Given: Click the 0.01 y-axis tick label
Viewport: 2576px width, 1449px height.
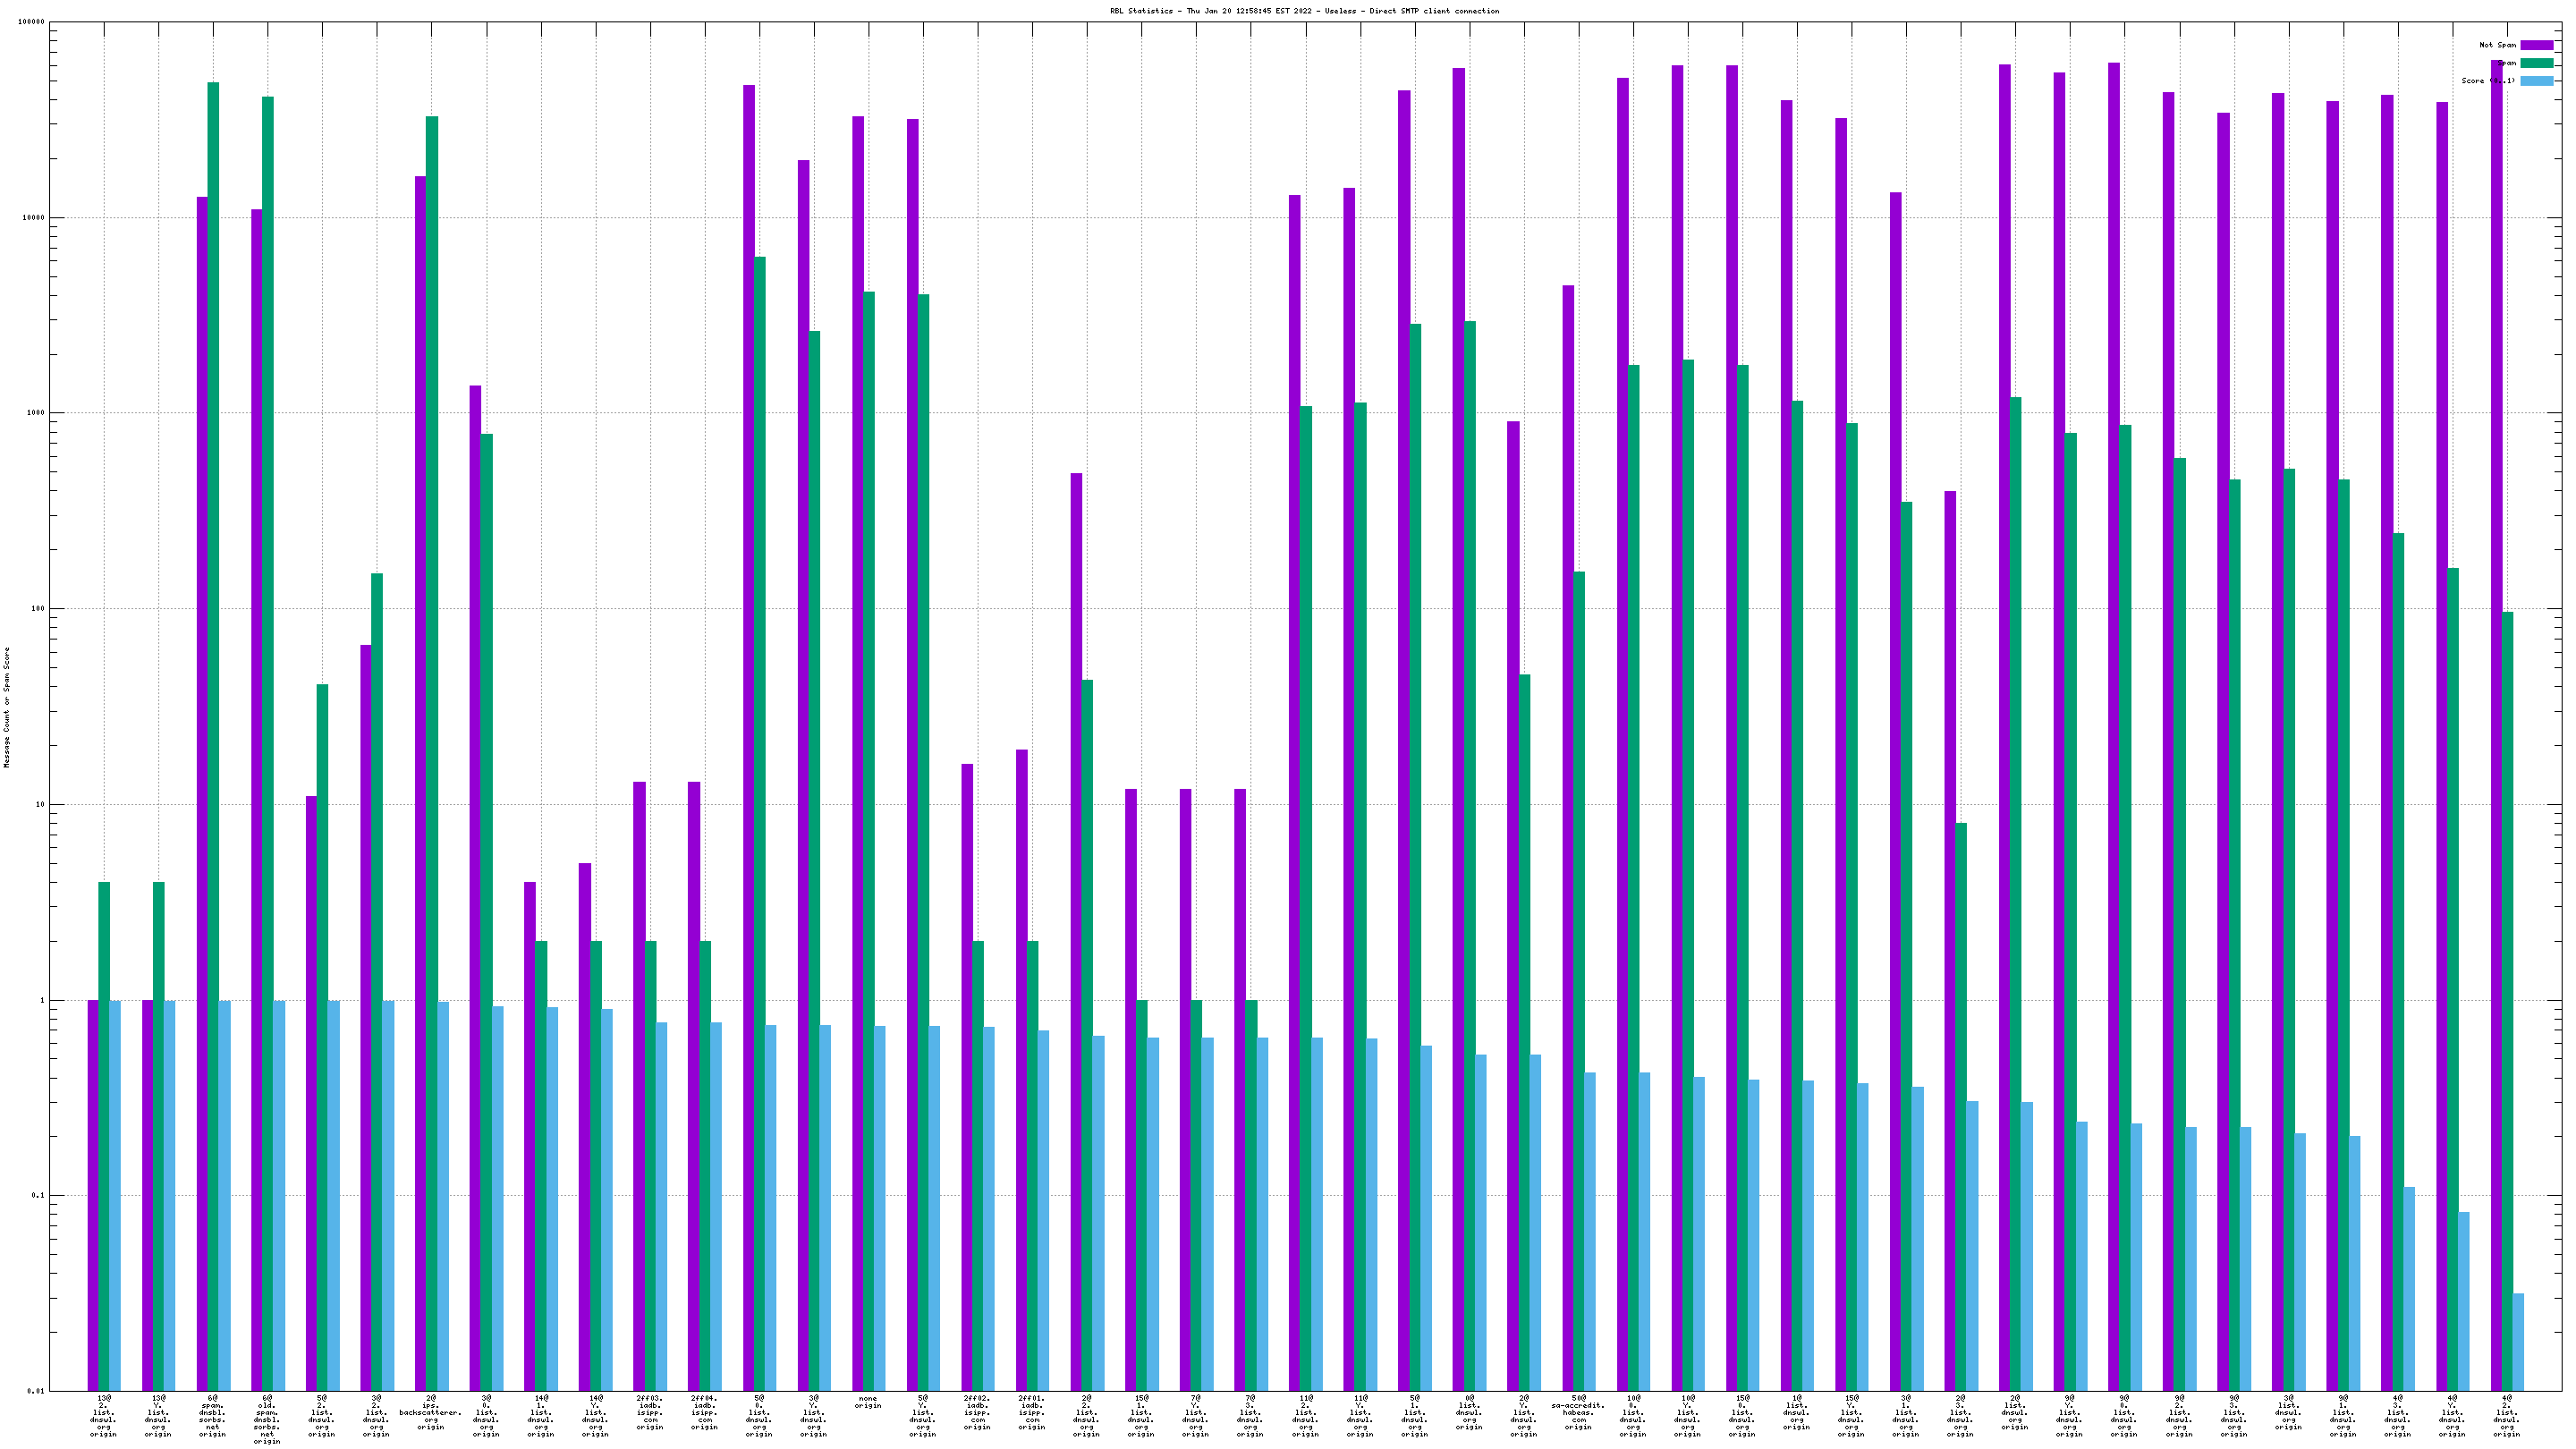Looking at the screenshot, I should 35,1391.
